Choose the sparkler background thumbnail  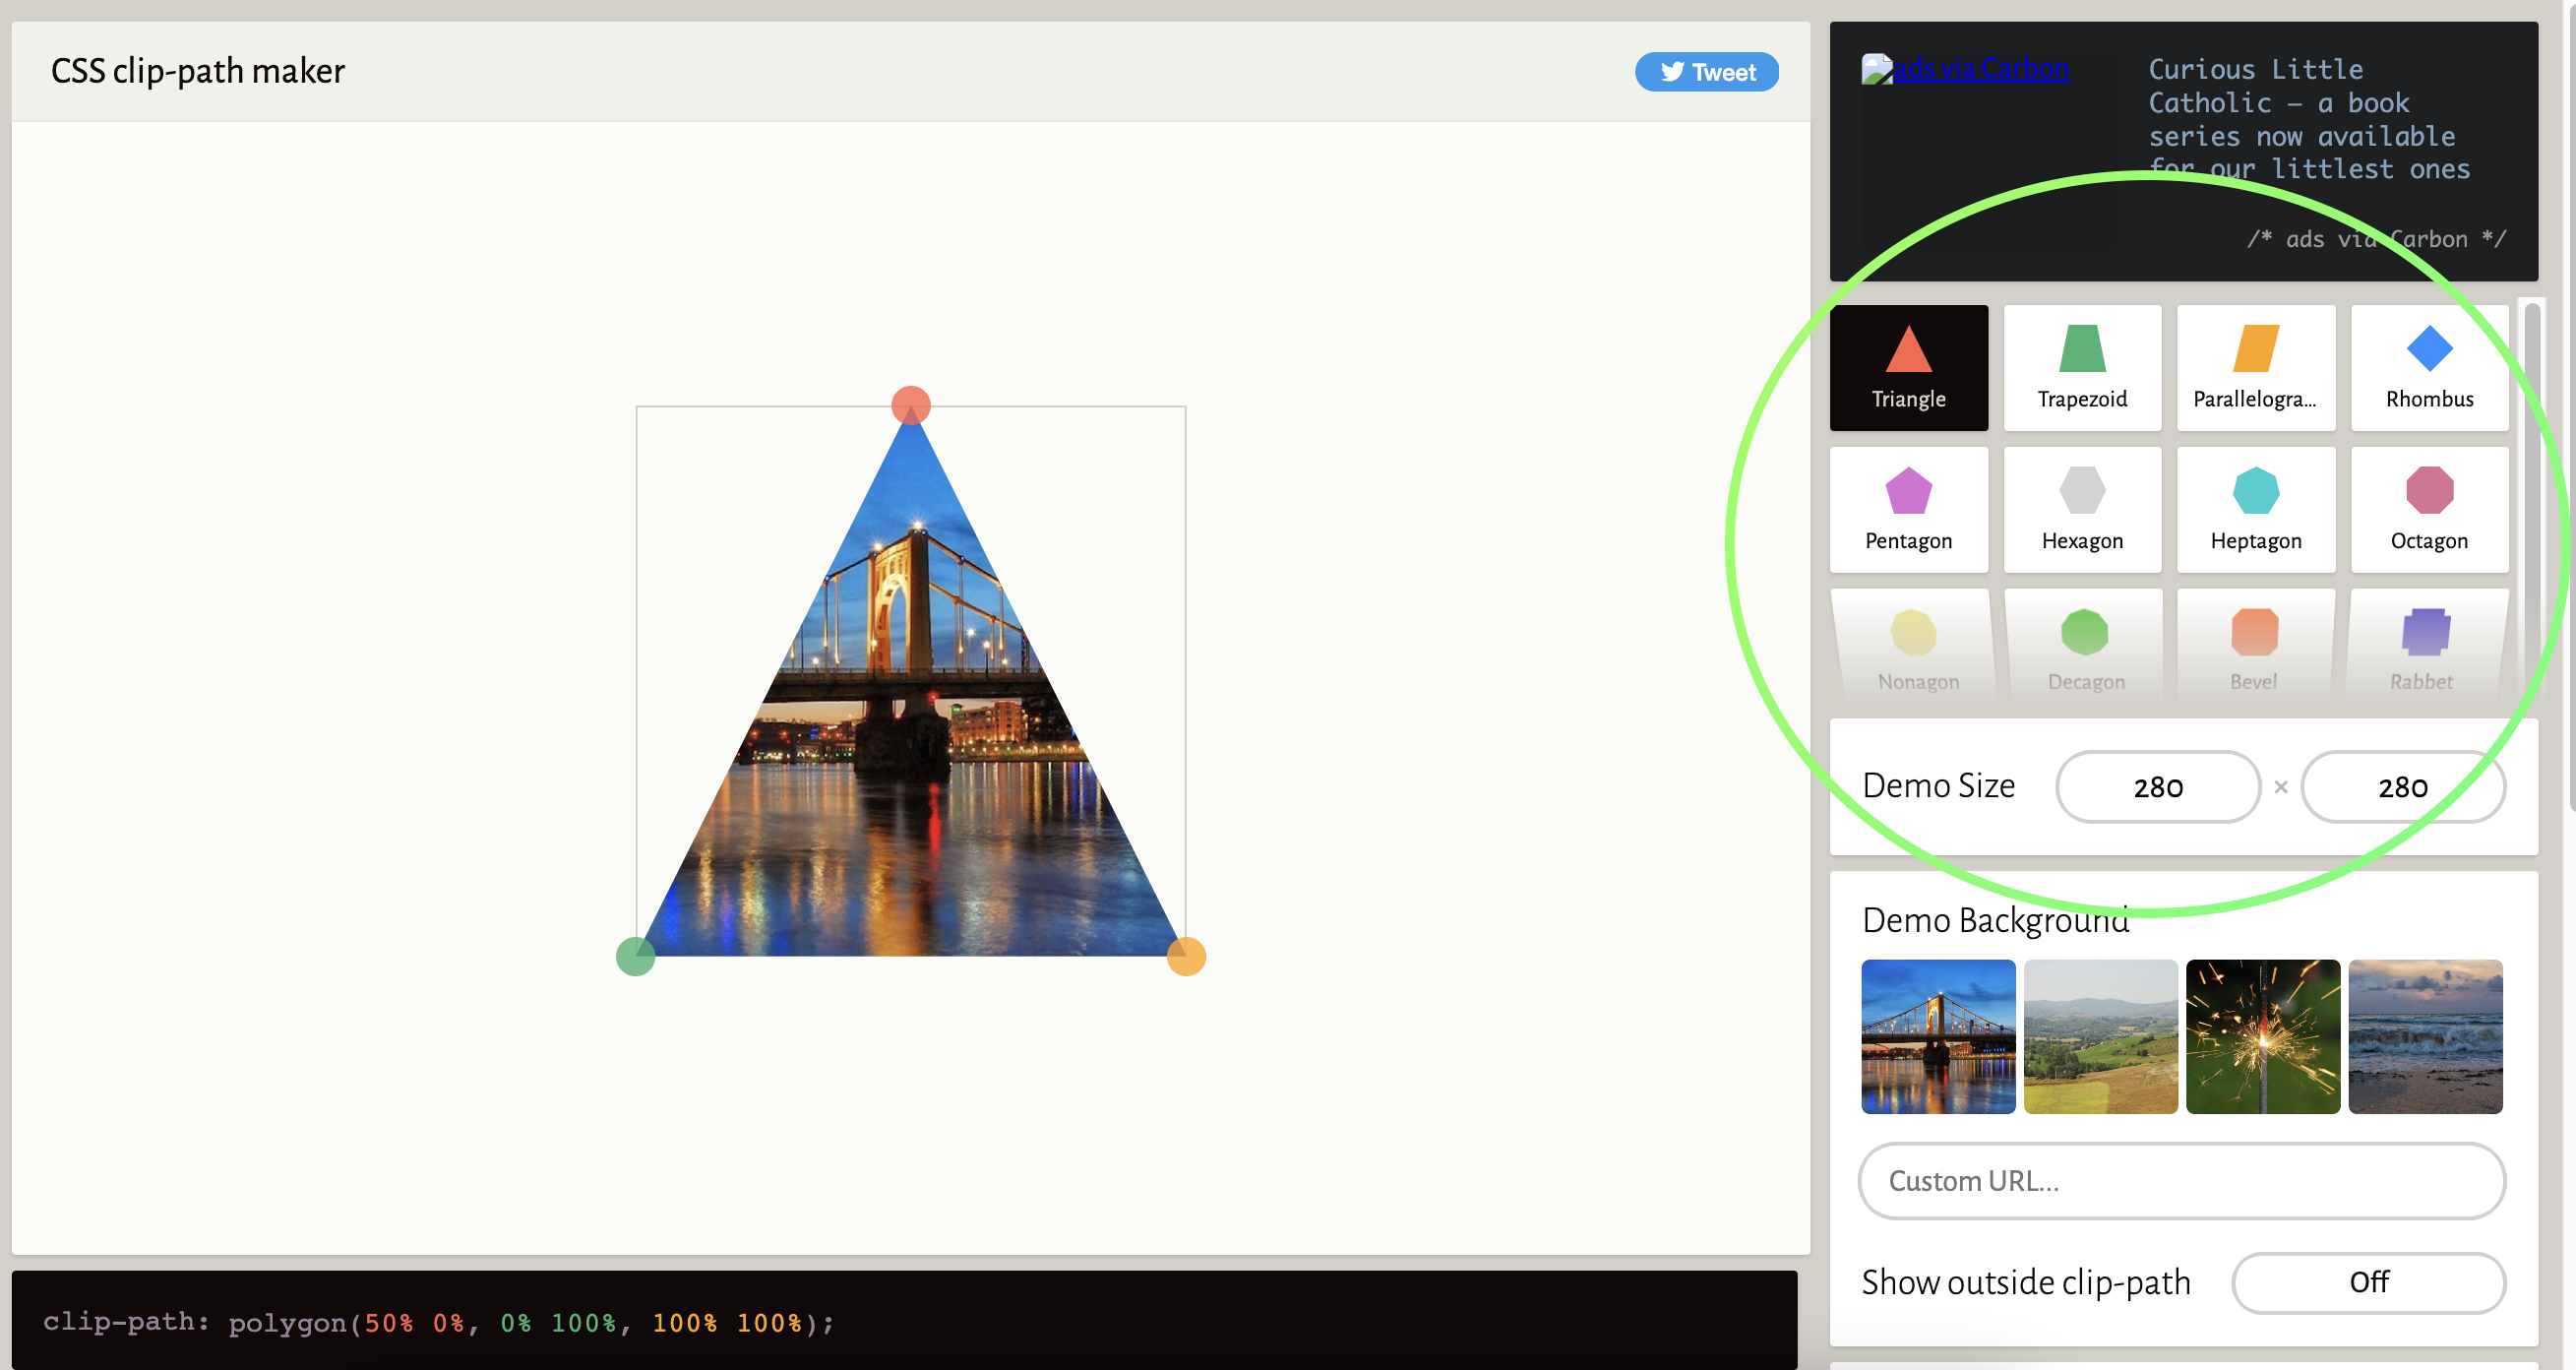(2262, 1036)
